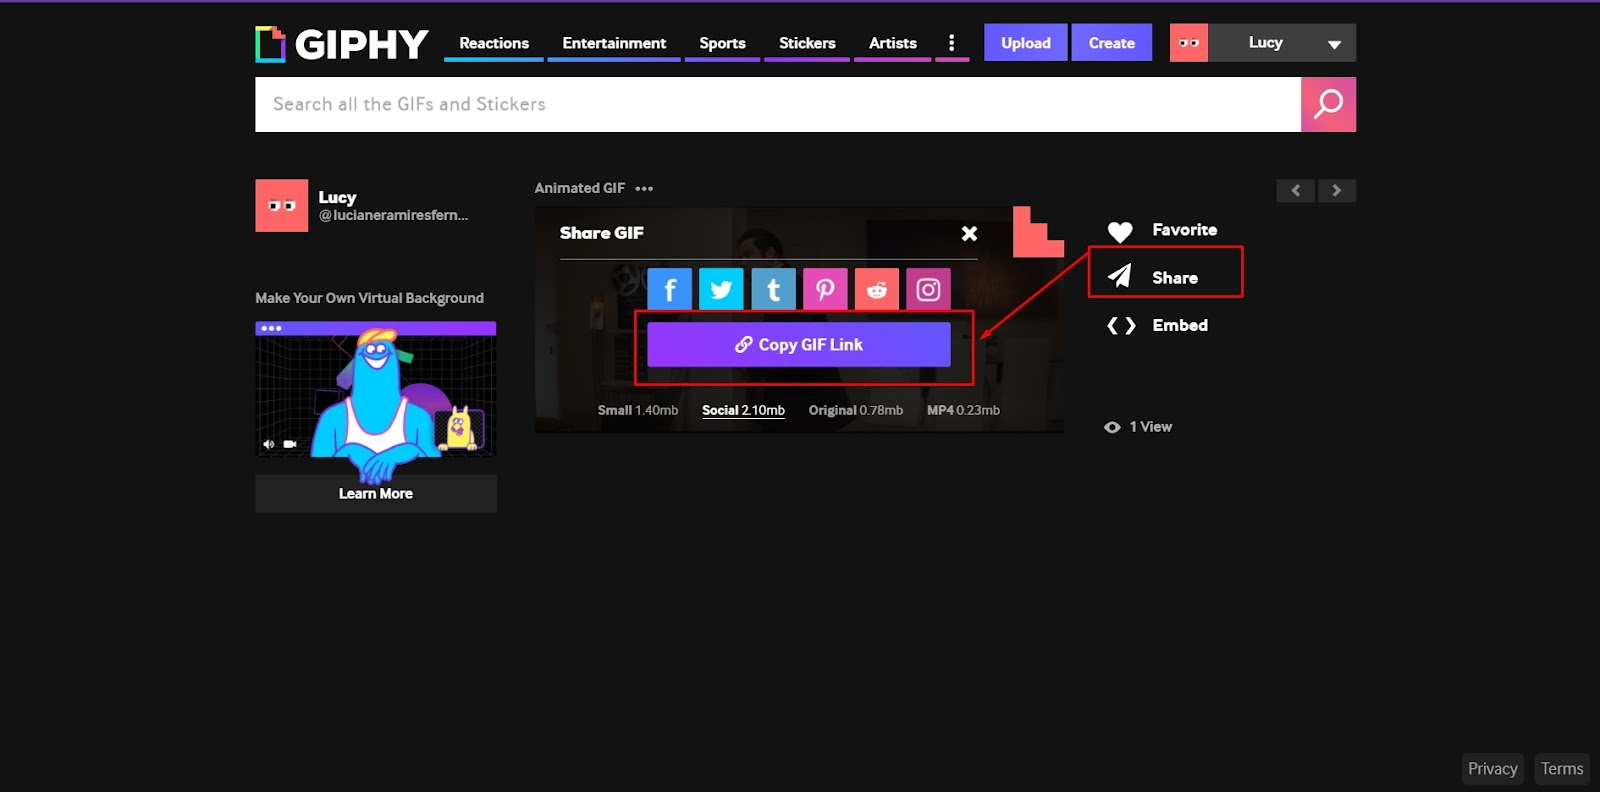This screenshot has width=1600, height=792.
Task: Click the Embed label
Action: [1180, 325]
